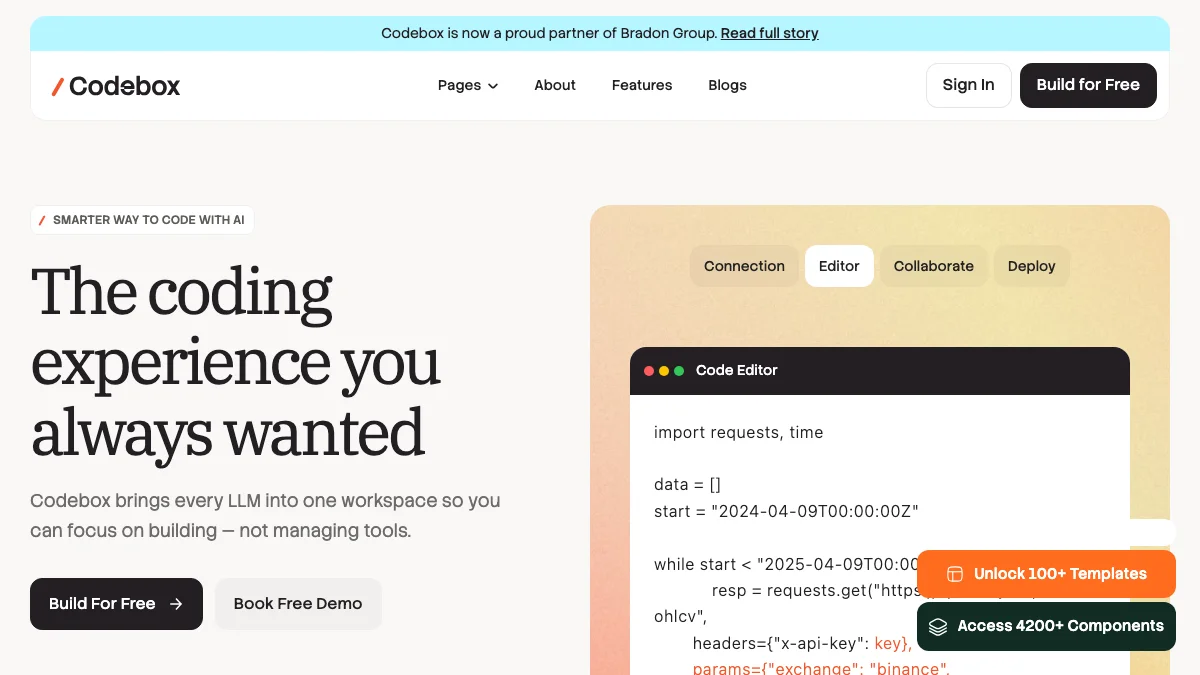Click the arrow icon in Build For Free
This screenshot has width=1200, height=675.
[x=176, y=604]
